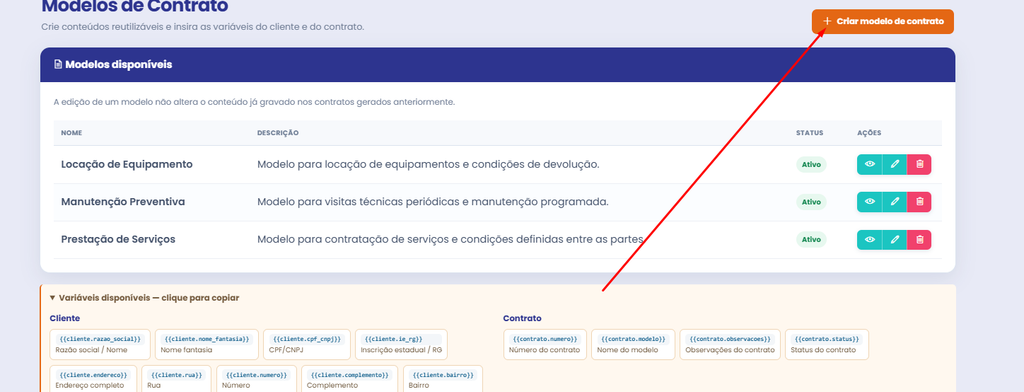The height and width of the screenshot is (392, 1024).
Task: Click the document icon beside Modelos disponíveis
Action: [58, 65]
